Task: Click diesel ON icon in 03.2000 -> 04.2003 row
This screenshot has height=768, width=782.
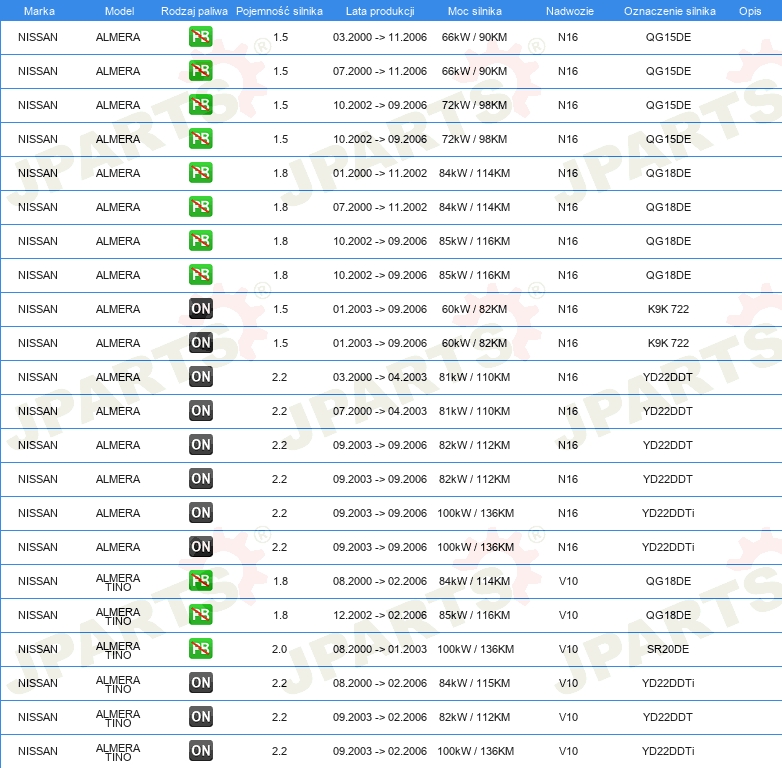Action: (x=200, y=377)
